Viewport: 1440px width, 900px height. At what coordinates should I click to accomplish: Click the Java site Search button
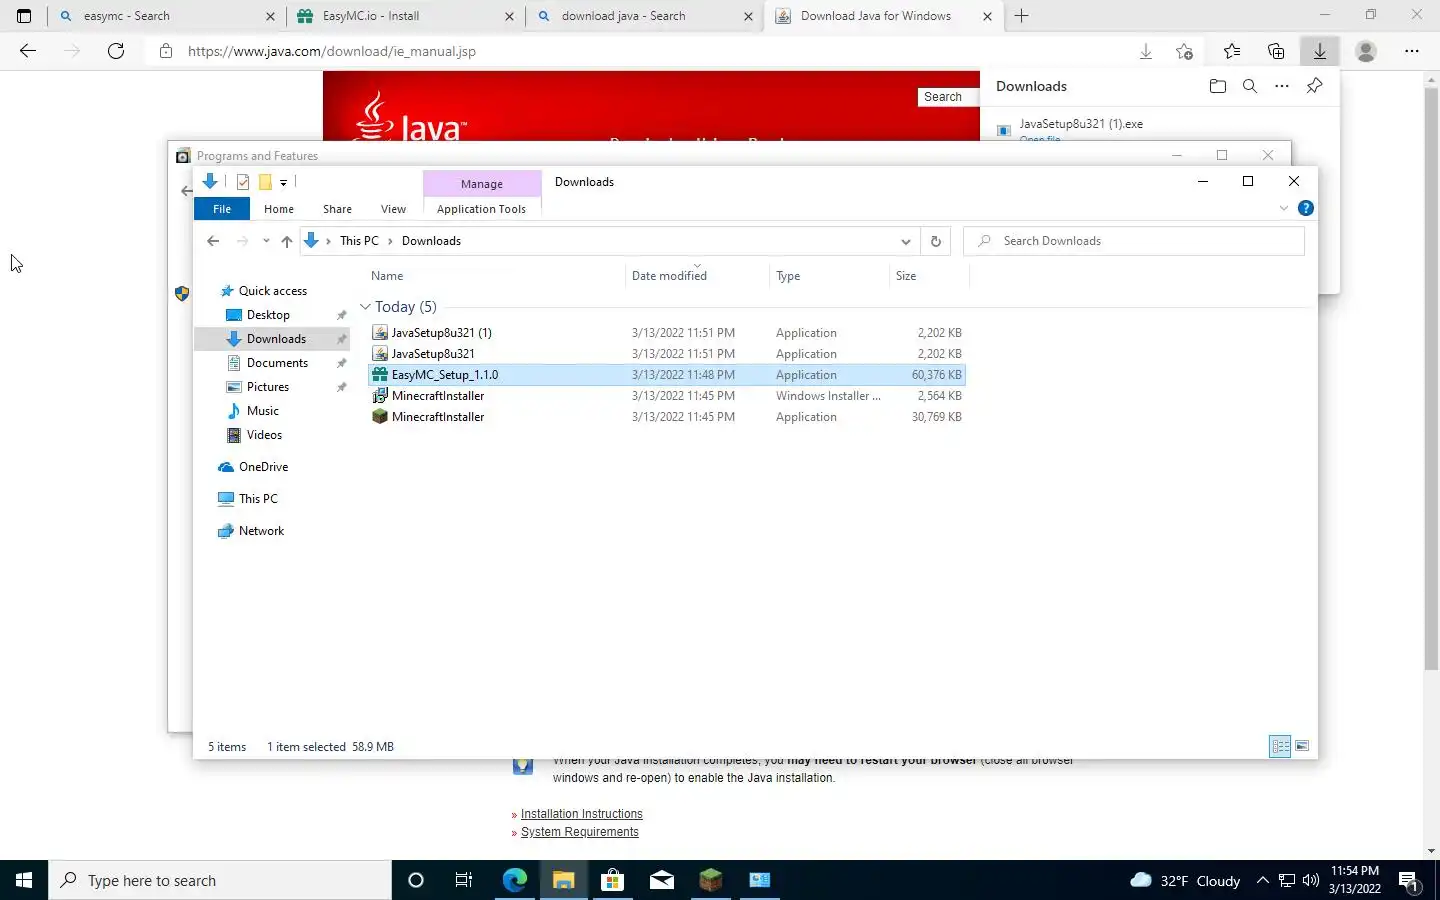pos(943,97)
